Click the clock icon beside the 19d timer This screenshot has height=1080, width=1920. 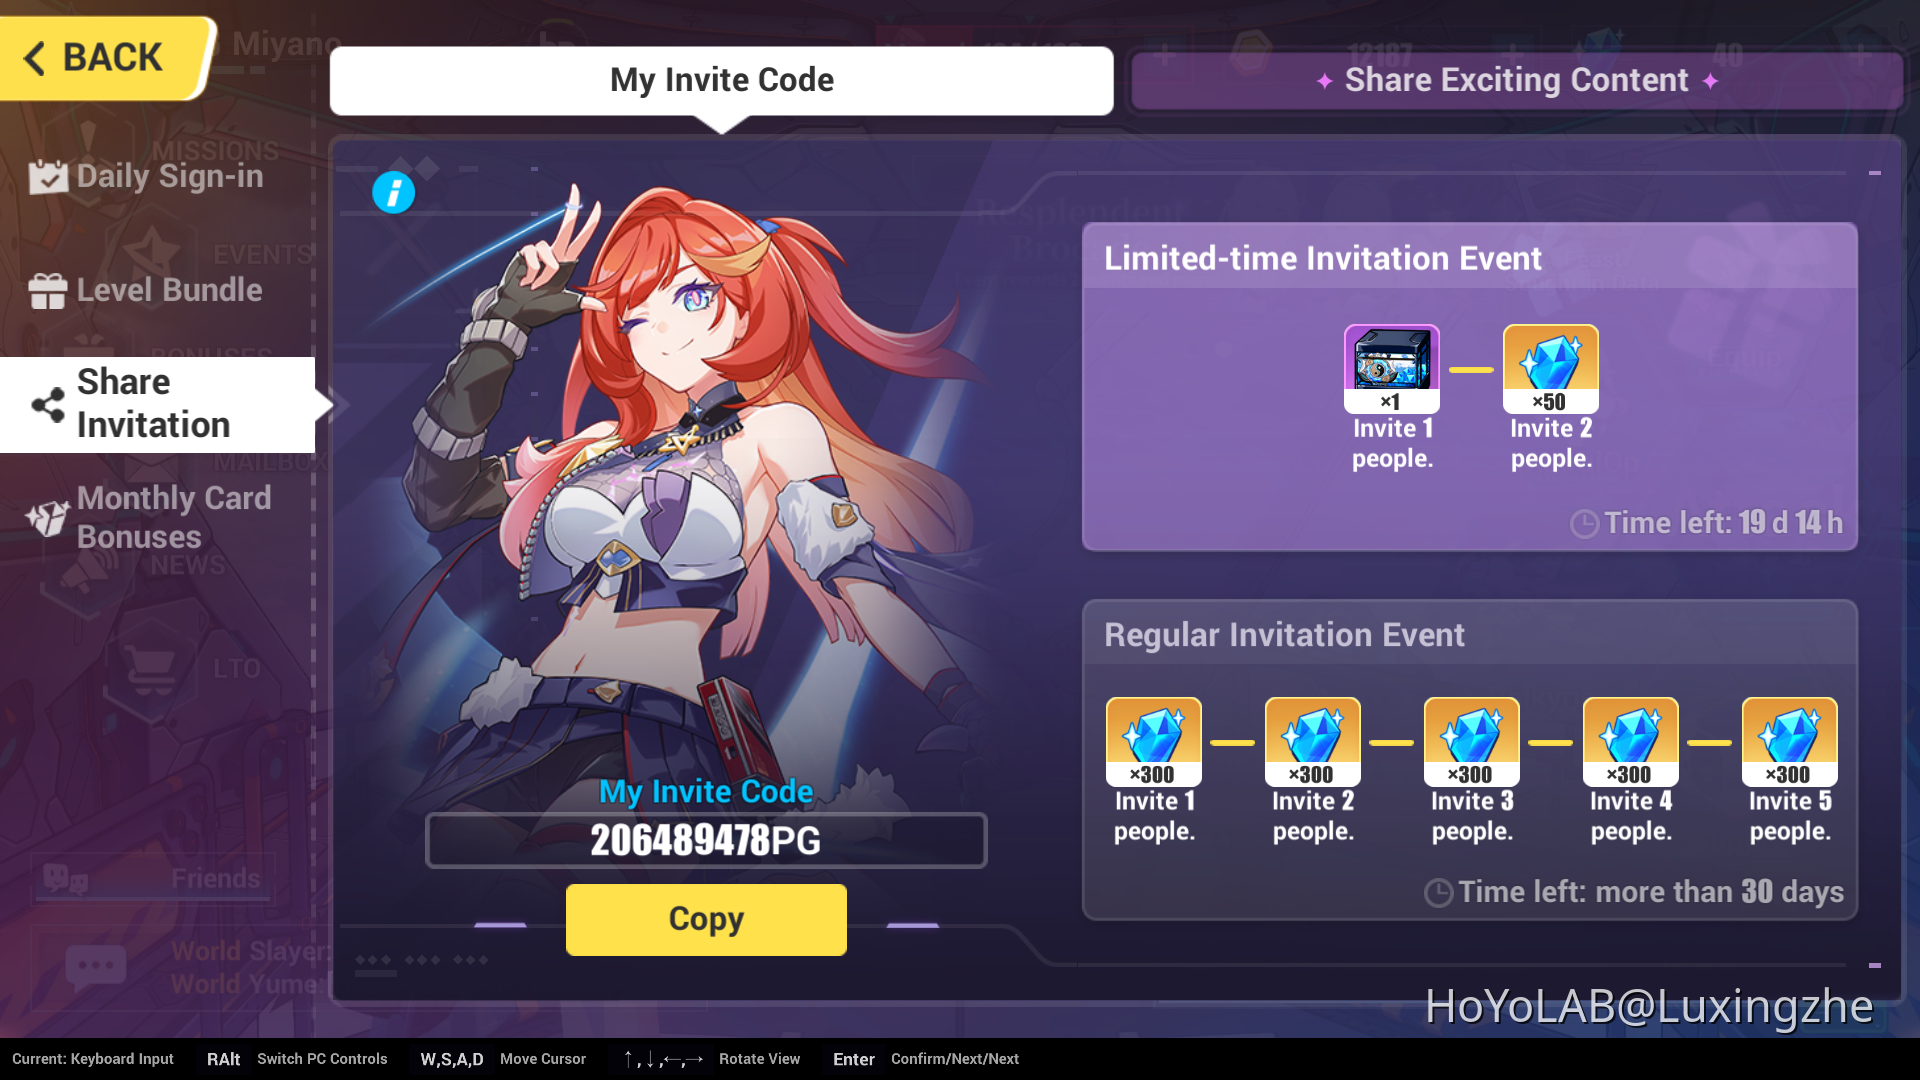tap(1584, 523)
